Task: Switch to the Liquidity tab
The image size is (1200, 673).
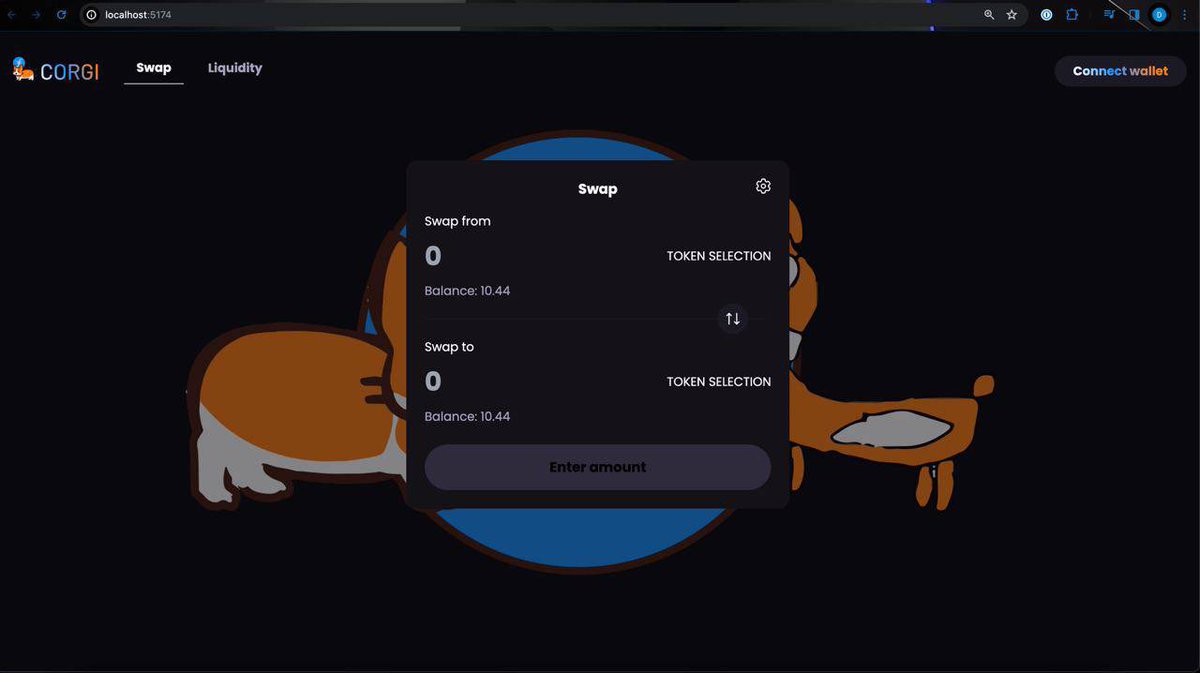Action: click(x=235, y=67)
